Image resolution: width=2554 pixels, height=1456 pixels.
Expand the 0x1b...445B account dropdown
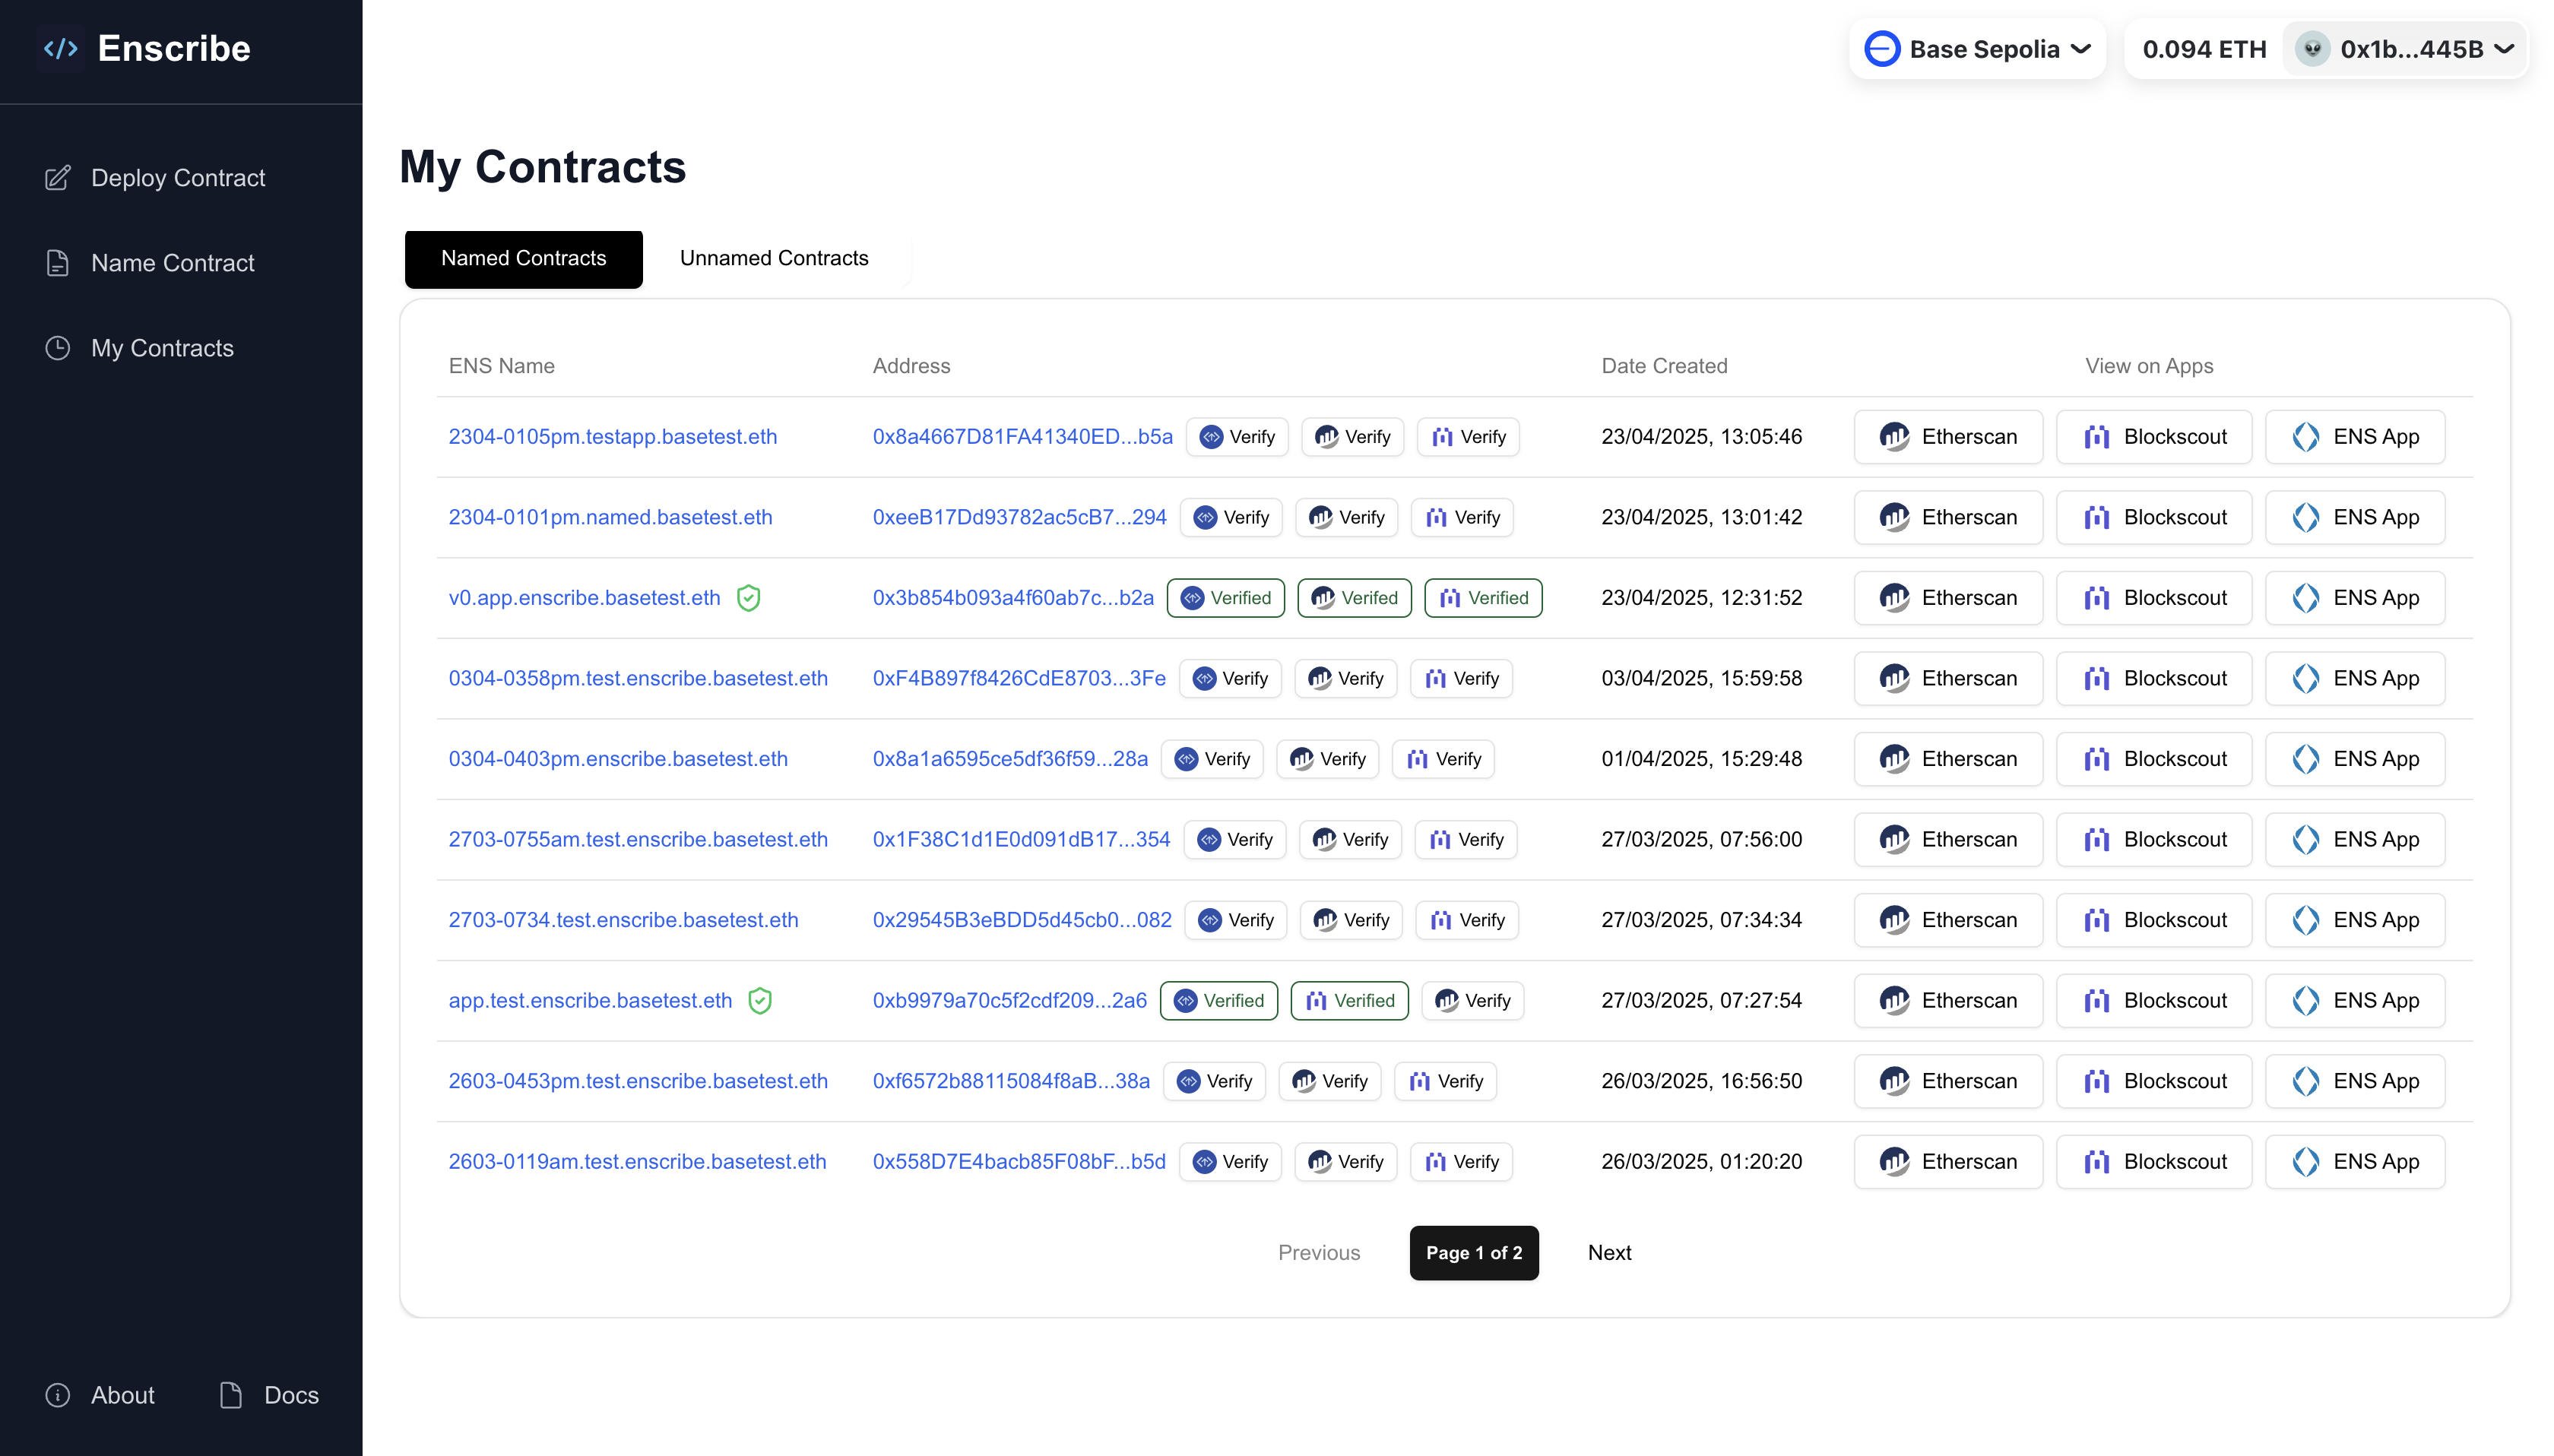tap(2405, 49)
